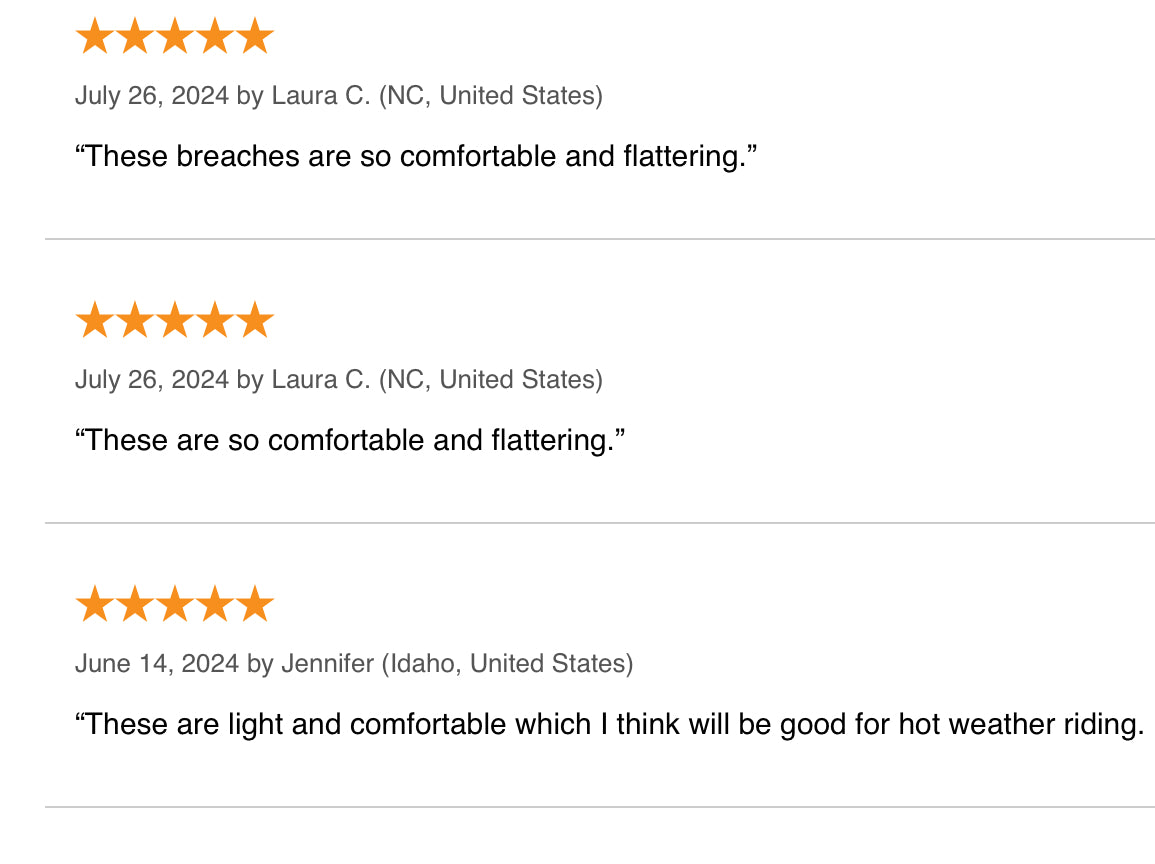The height and width of the screenshot is (864, 1155).
Task: Click first star of Jennifer's review
Action: [x=95, y=604]
